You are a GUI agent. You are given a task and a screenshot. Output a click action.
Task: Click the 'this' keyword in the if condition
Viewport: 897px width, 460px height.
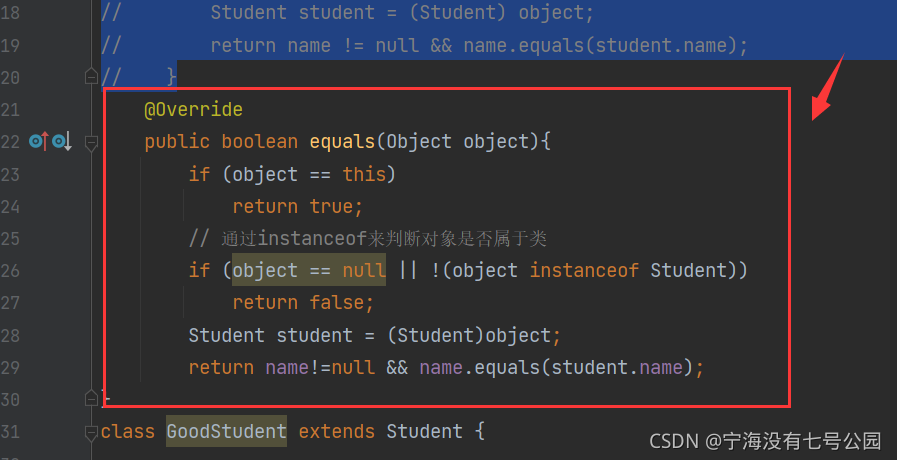364,174
